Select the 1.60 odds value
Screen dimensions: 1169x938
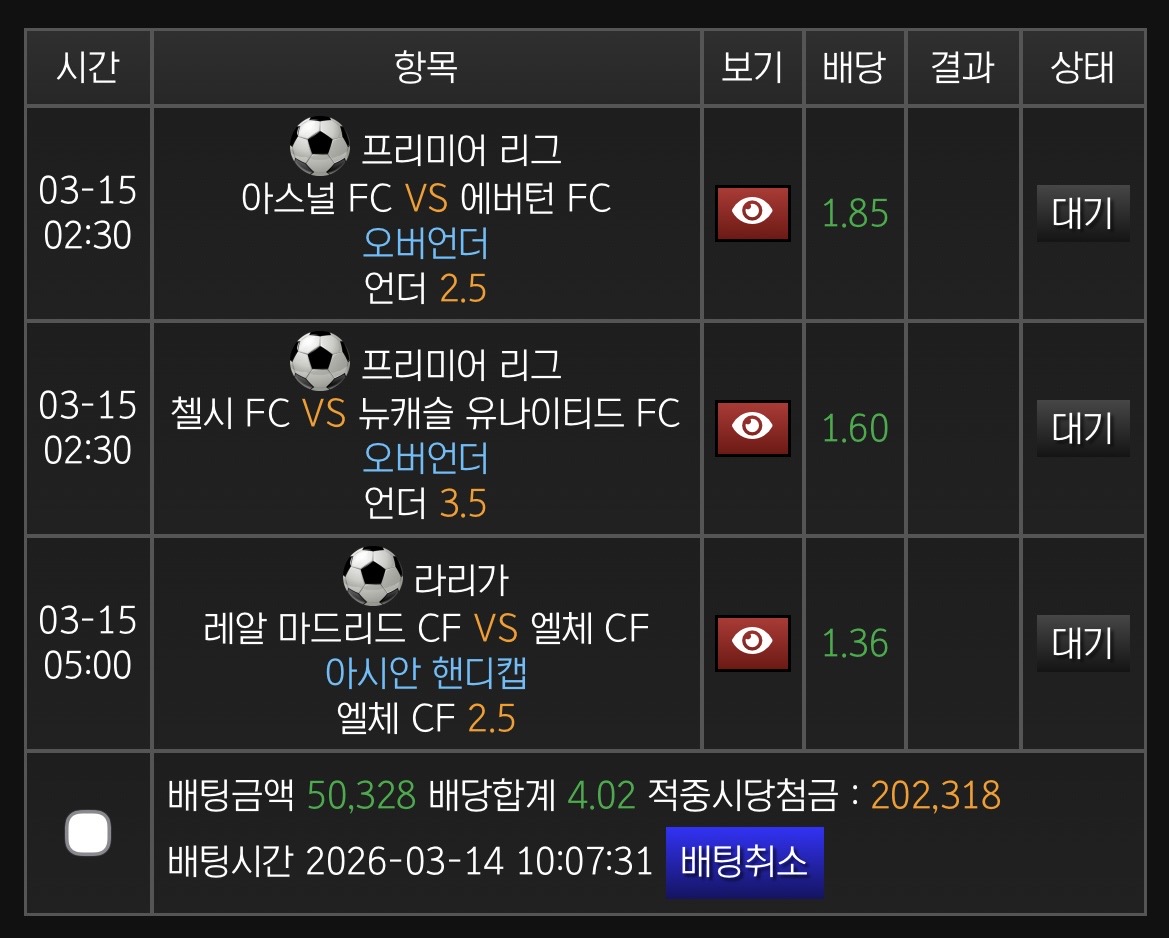[855, 429]
